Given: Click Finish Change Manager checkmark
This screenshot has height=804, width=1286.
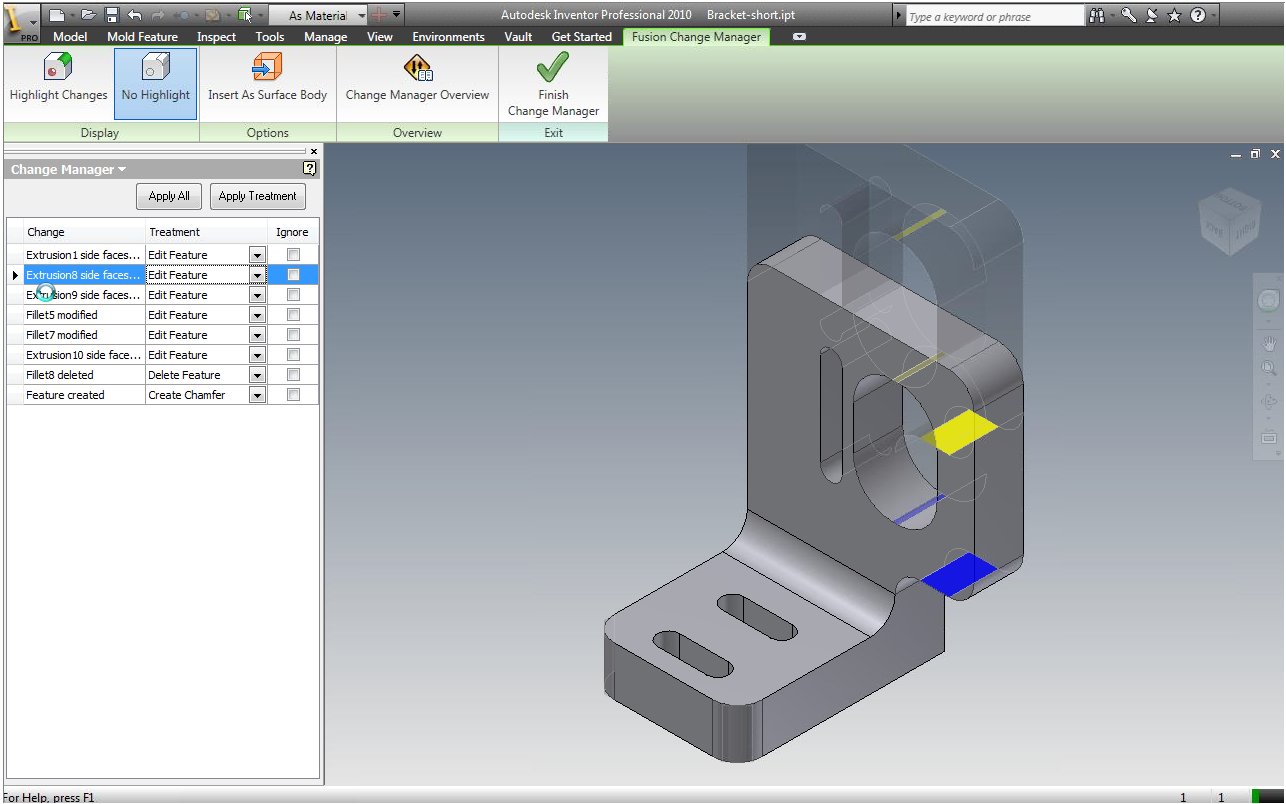Looking at the screenshot, I should point(553,68).
